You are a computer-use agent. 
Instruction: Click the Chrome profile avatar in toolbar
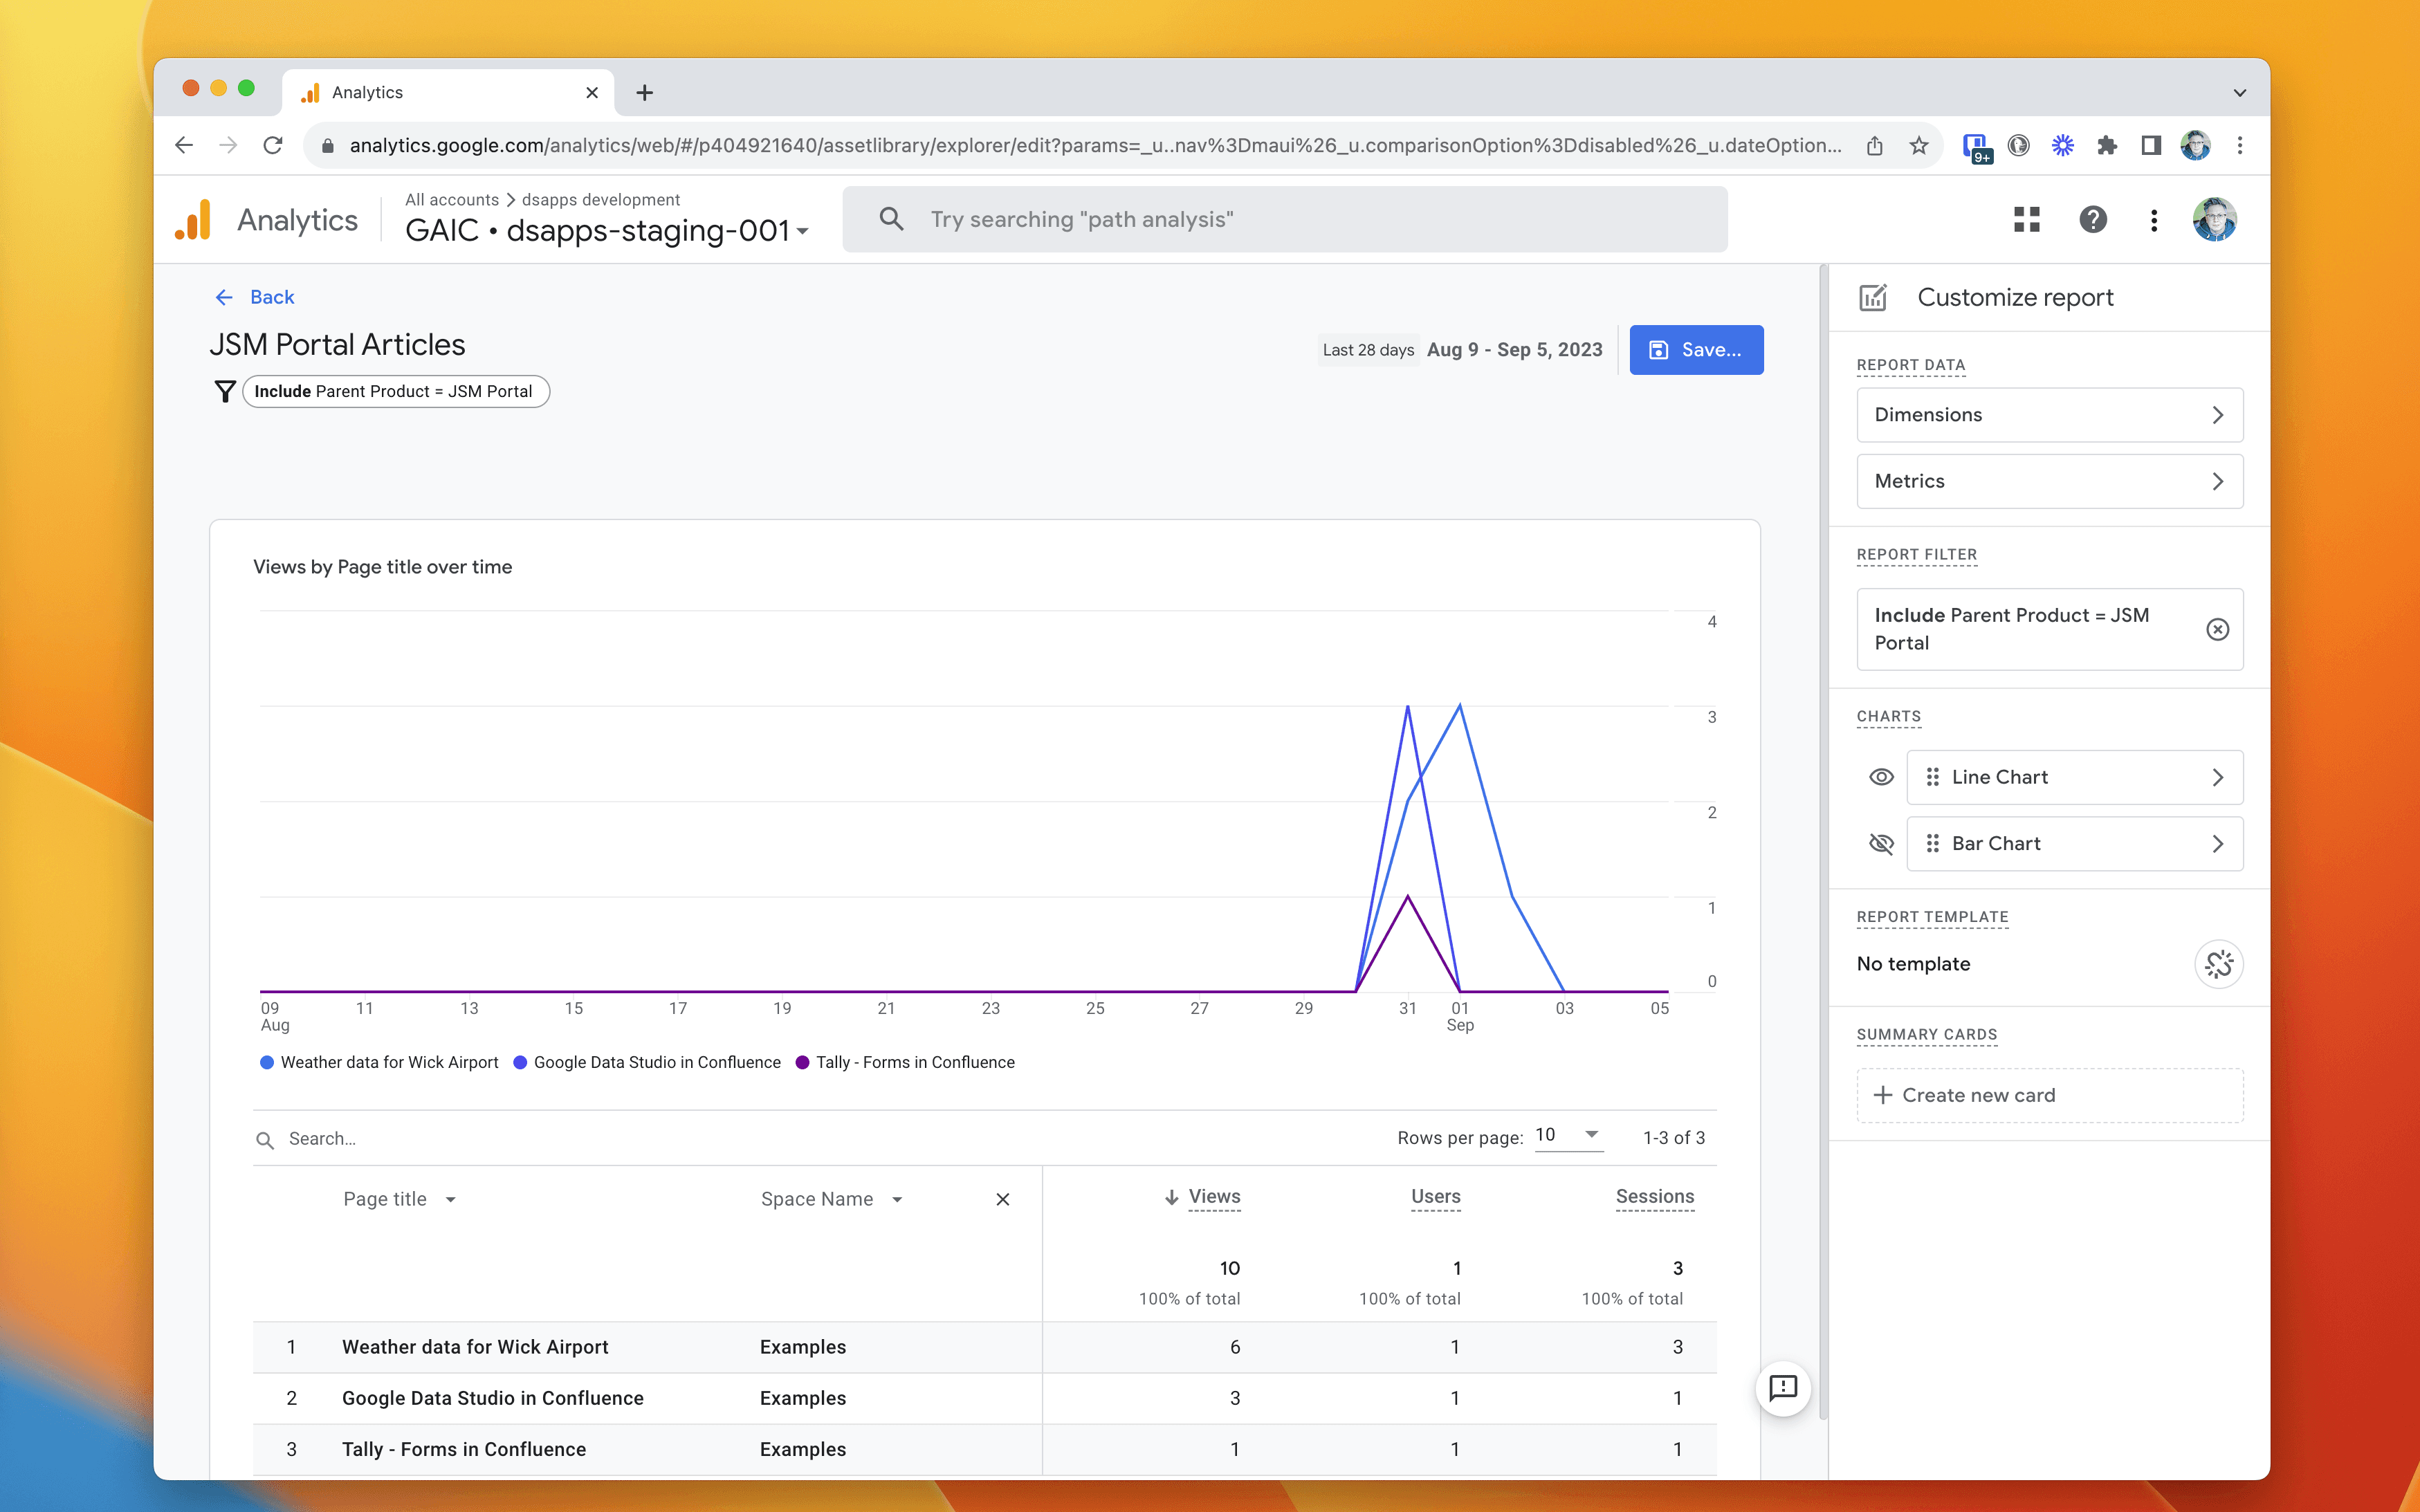(x=2195, y=146)
